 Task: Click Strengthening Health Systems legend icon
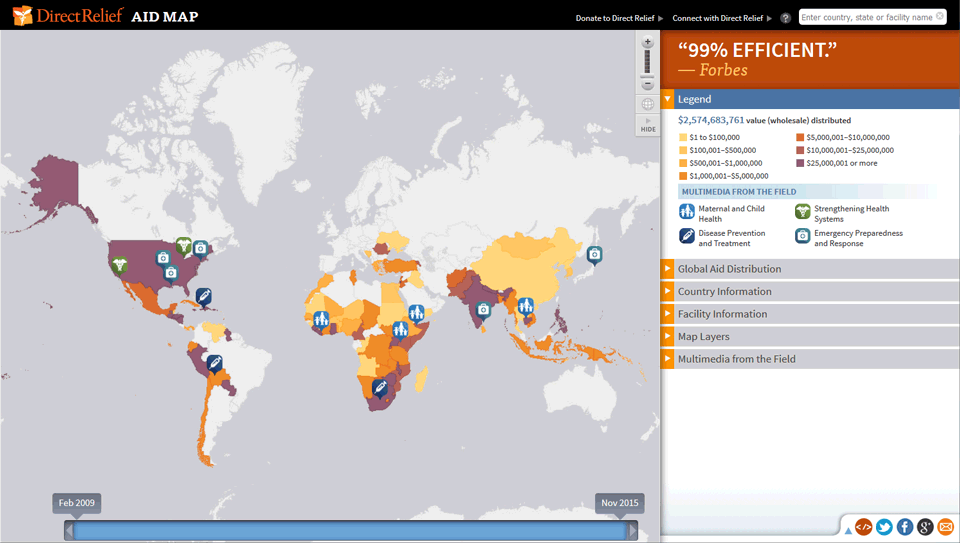click(803, 212)
